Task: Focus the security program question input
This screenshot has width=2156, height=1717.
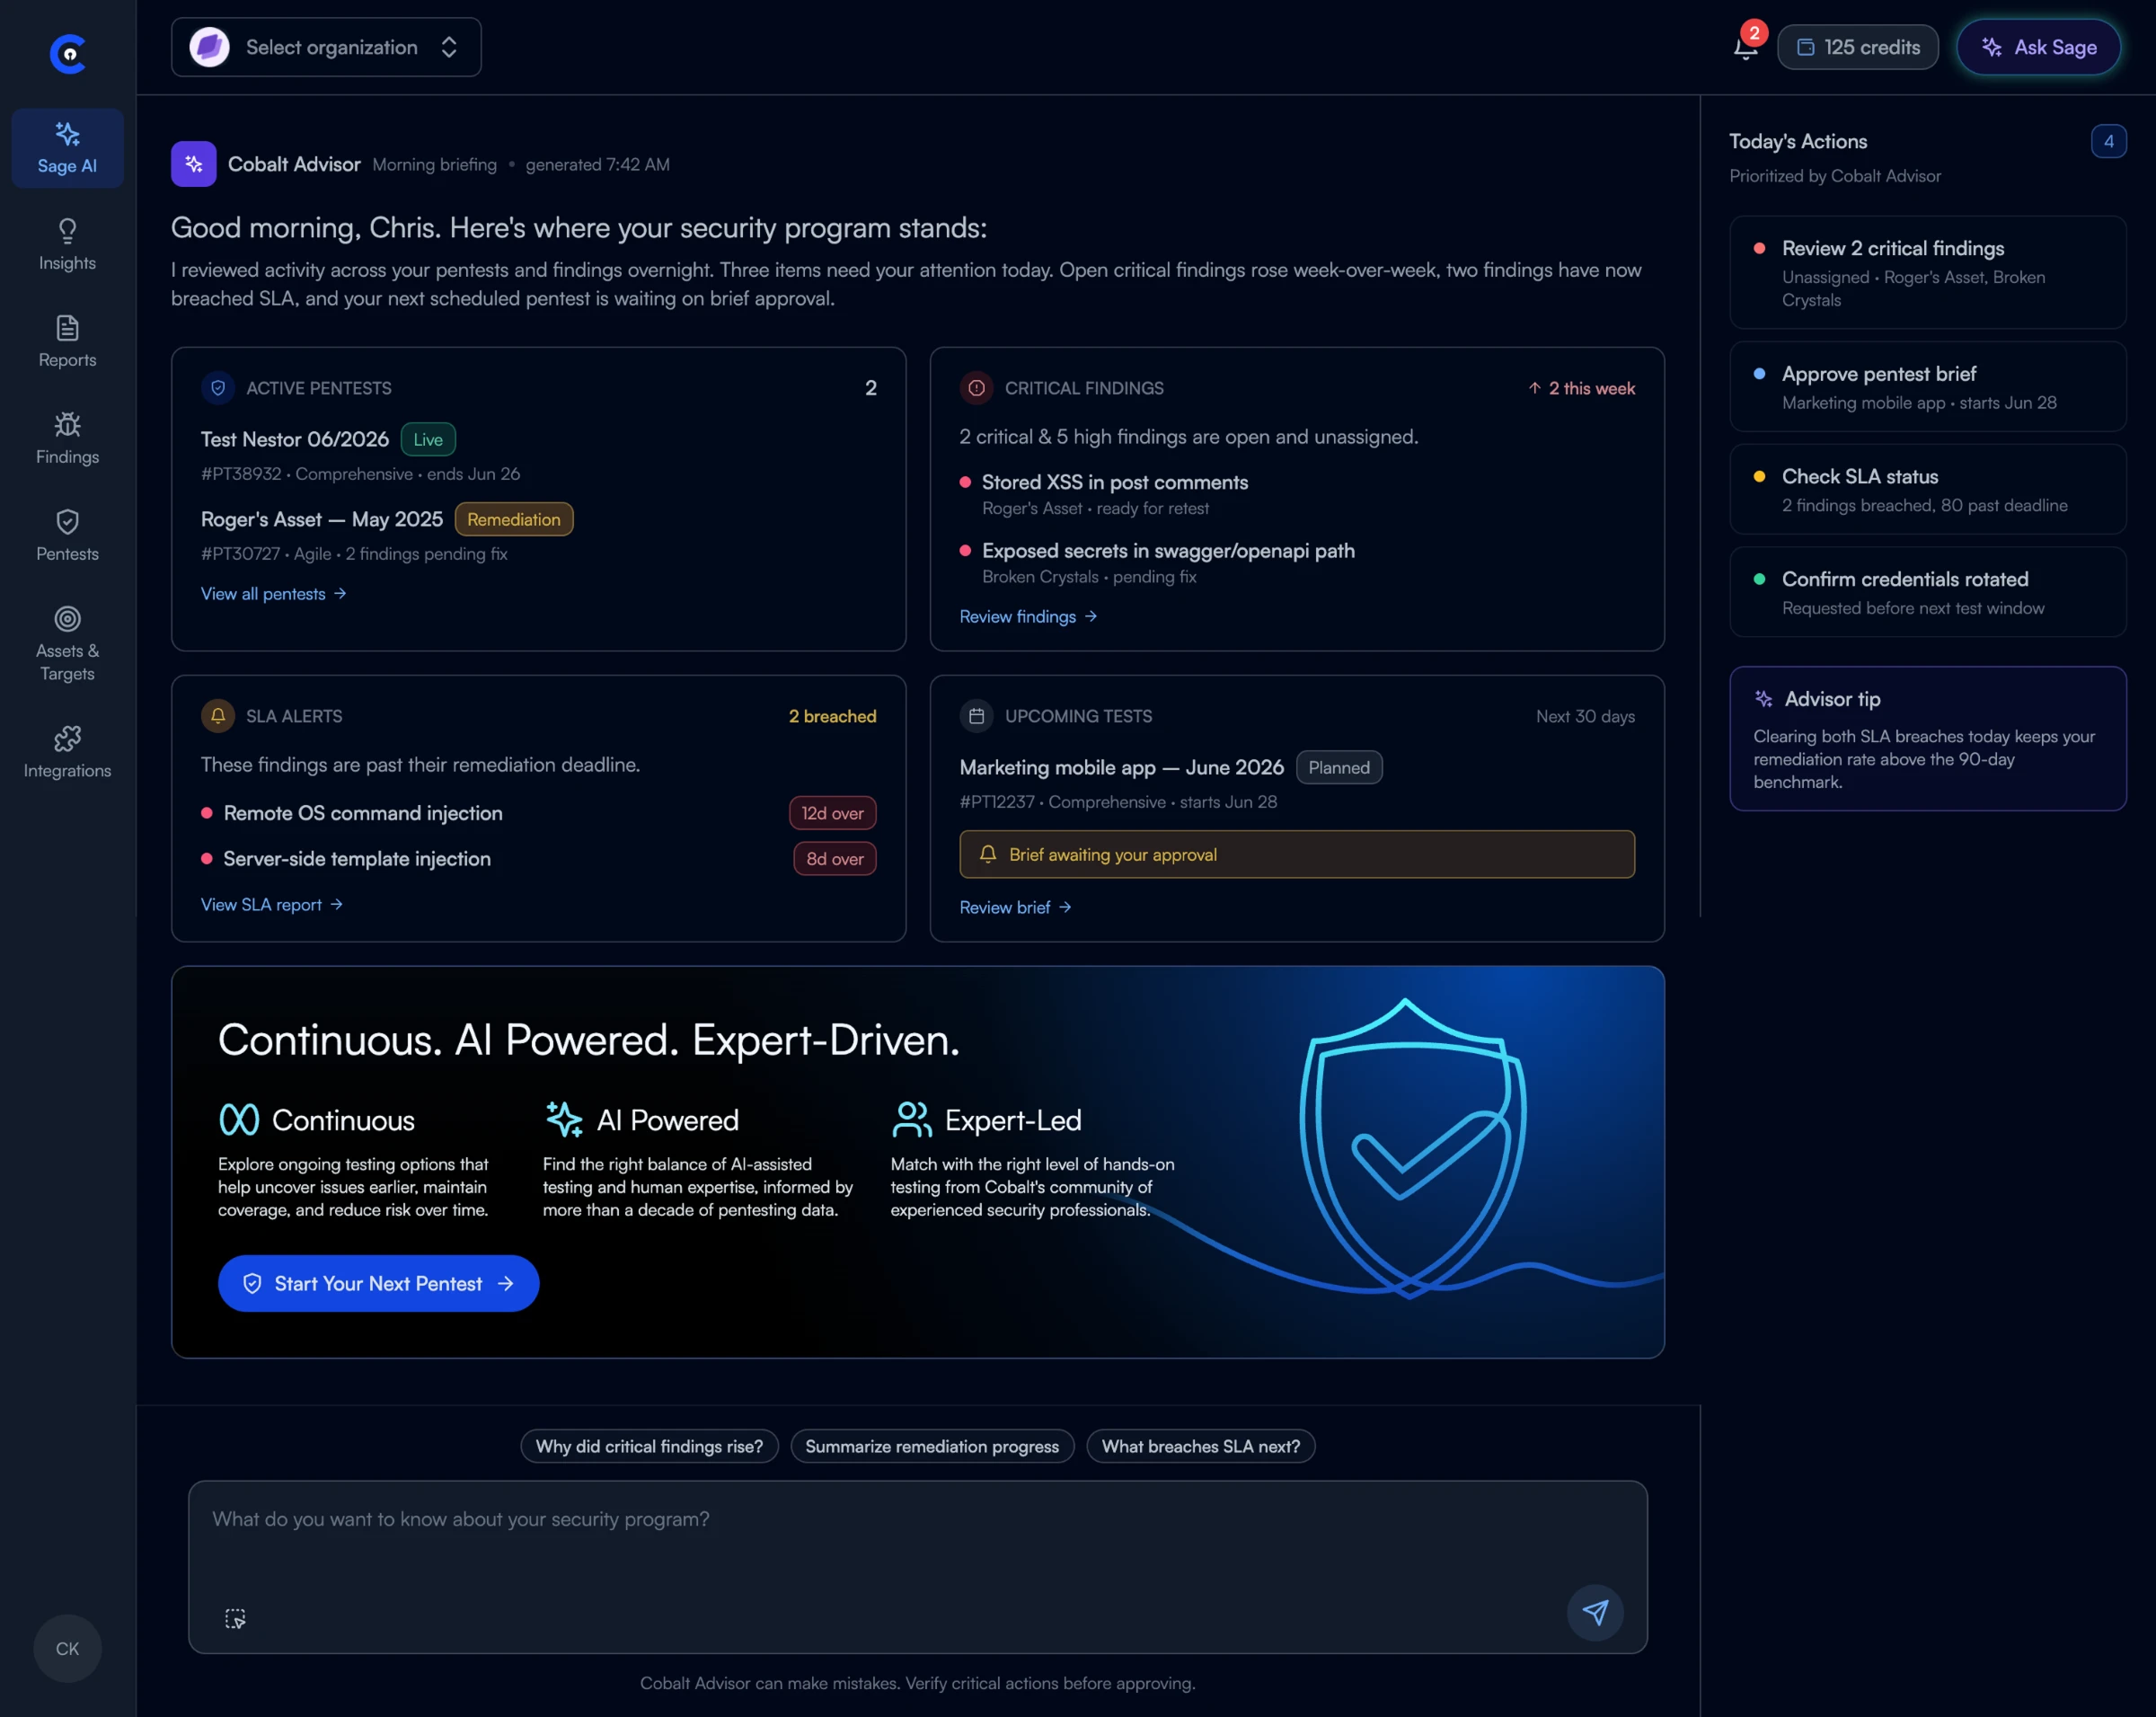Action: point(917,1567)
